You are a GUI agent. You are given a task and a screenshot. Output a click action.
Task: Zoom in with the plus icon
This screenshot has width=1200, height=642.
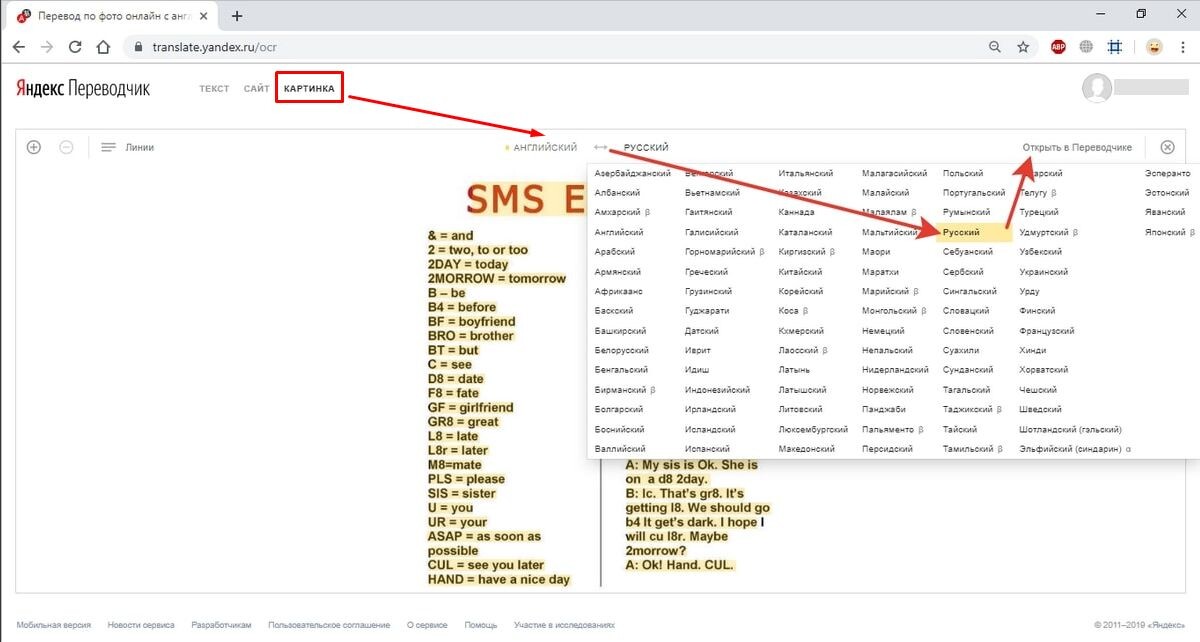[33, 147]
